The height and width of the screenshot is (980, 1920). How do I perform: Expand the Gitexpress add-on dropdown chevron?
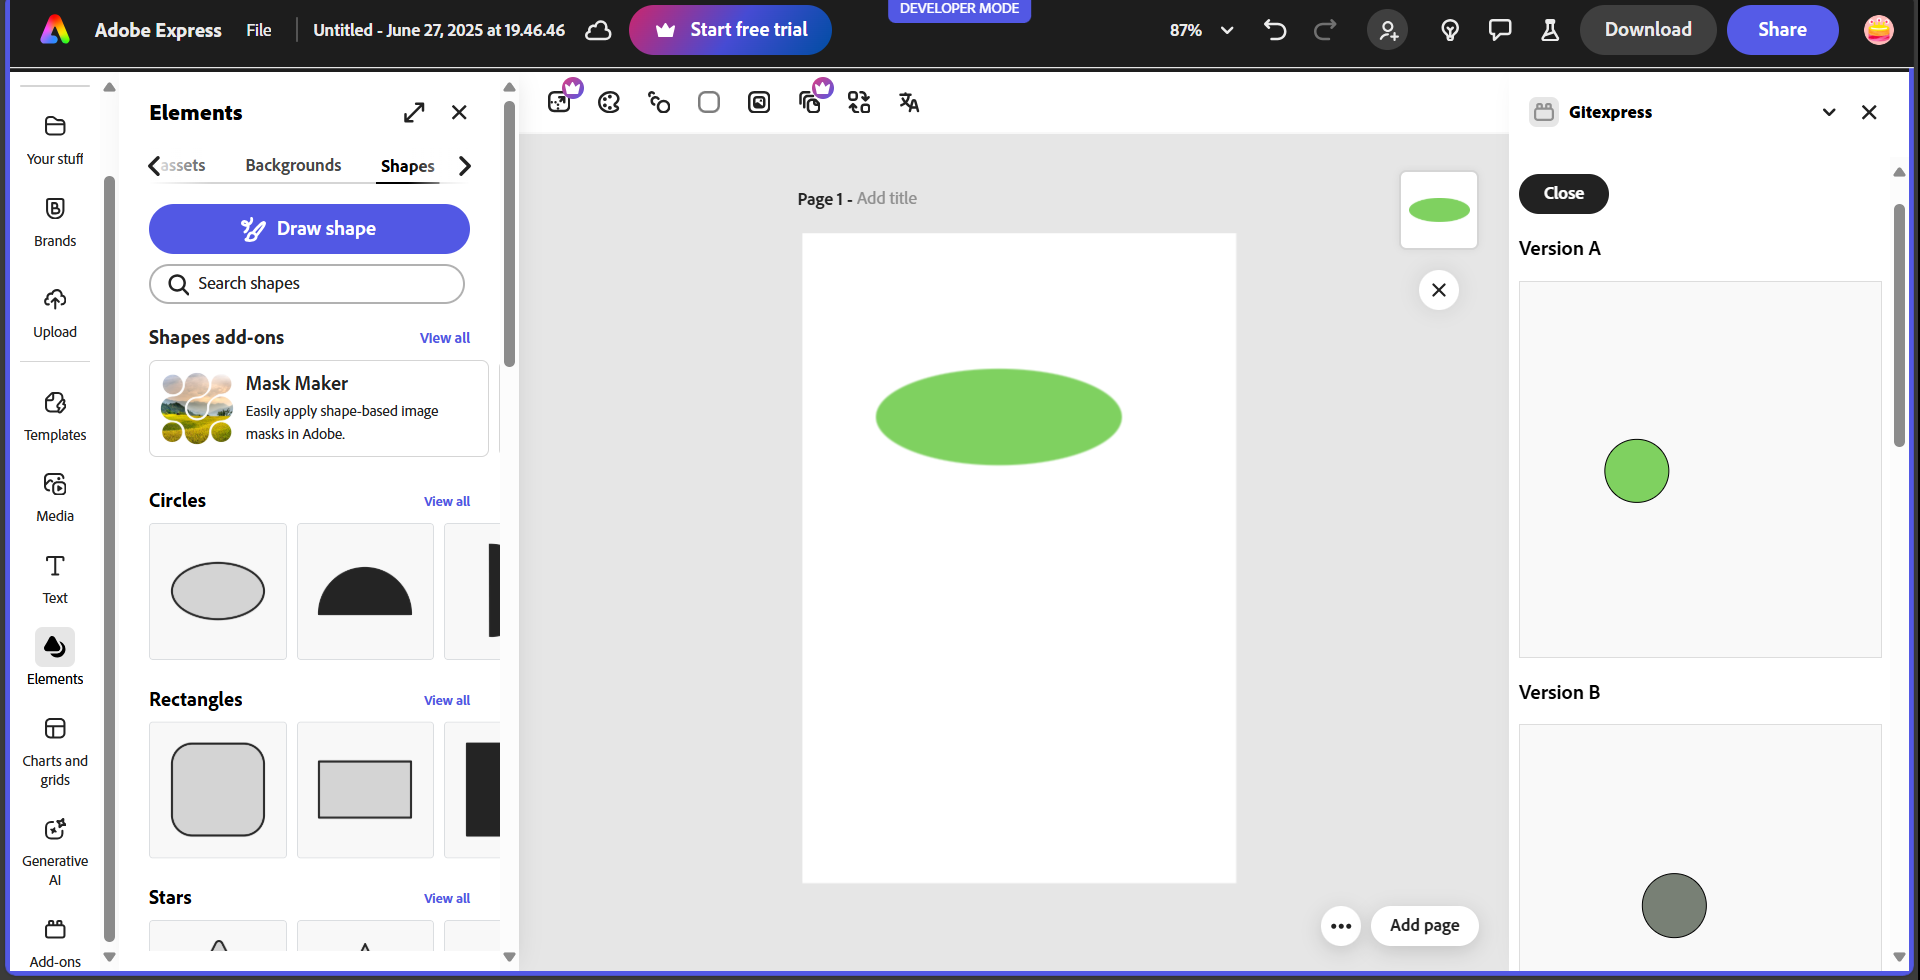[1829, 112]
